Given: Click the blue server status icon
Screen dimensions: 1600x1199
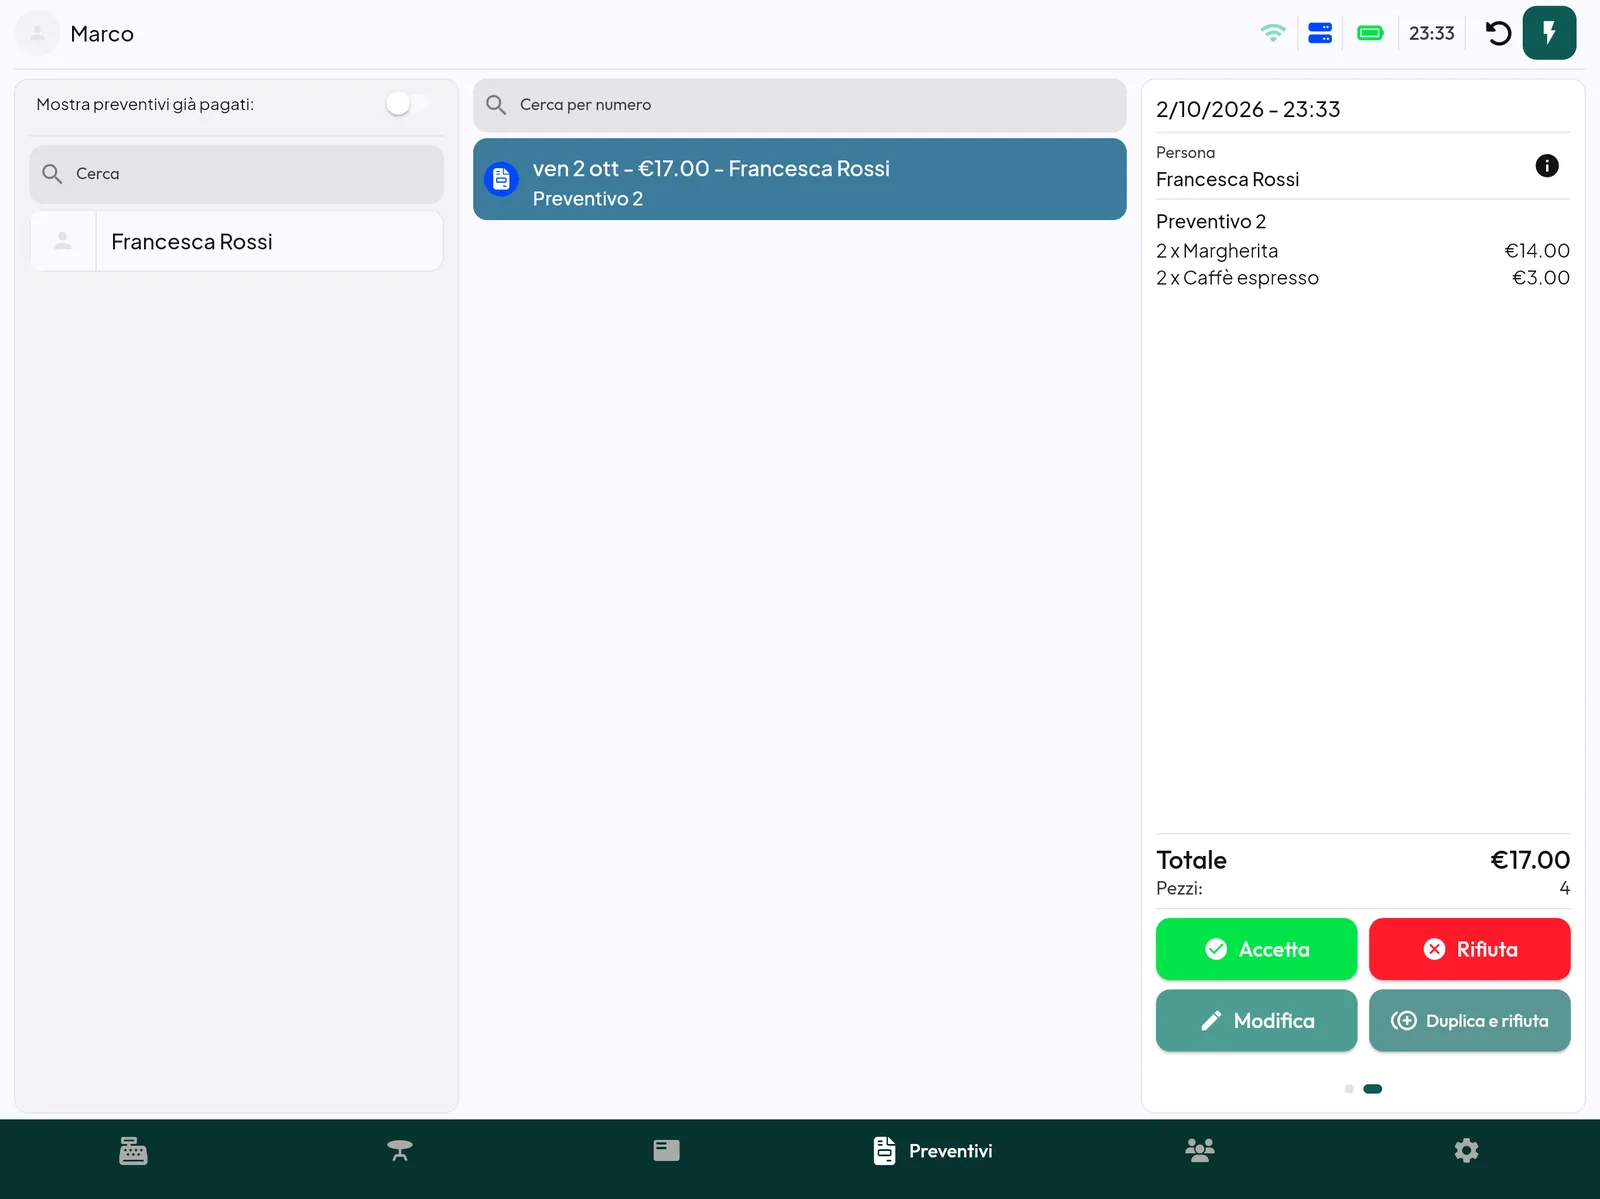Looking at the screenshot, I should (x=1320, y=33).
